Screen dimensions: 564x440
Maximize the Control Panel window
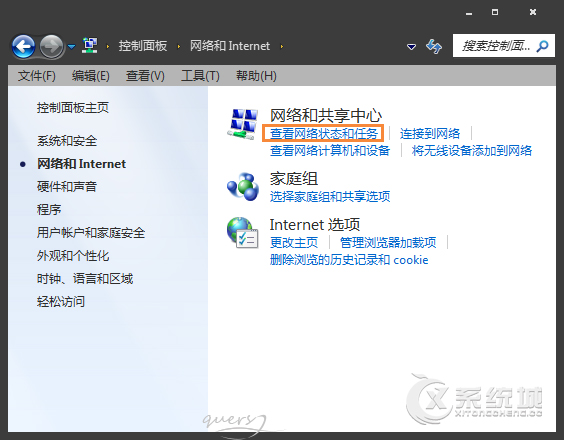(495, 12)
